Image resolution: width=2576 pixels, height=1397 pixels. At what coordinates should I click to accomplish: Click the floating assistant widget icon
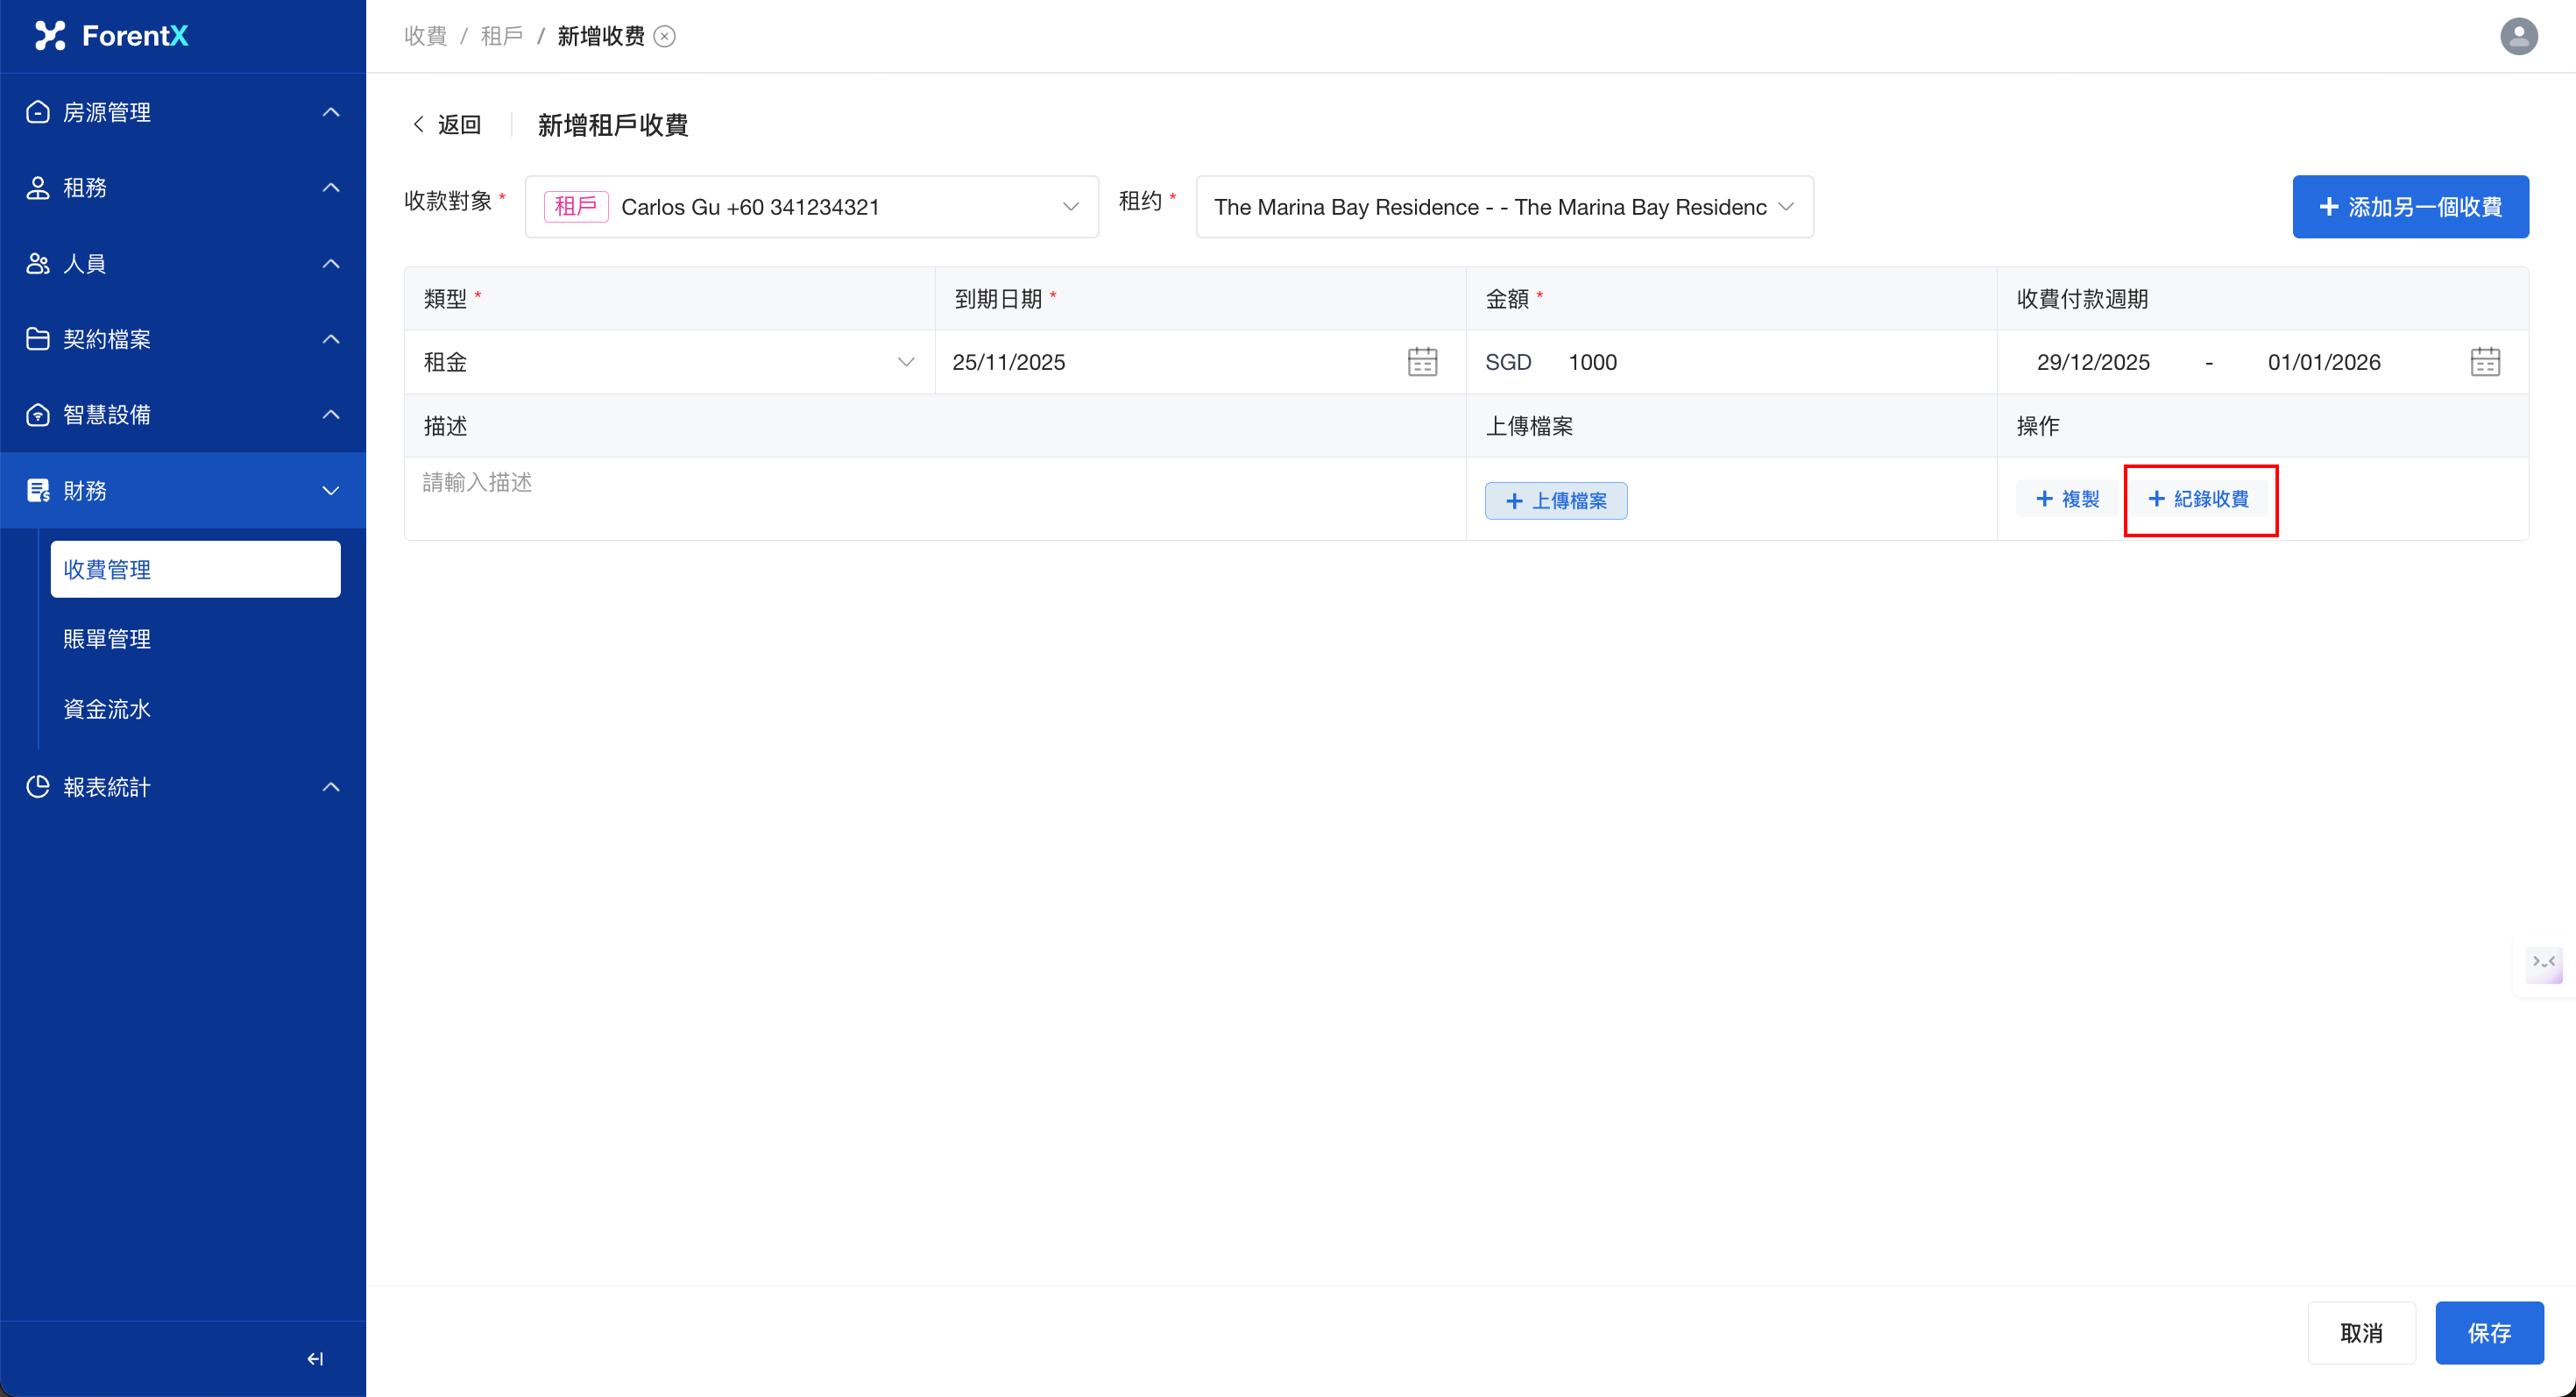point(2544,963)
